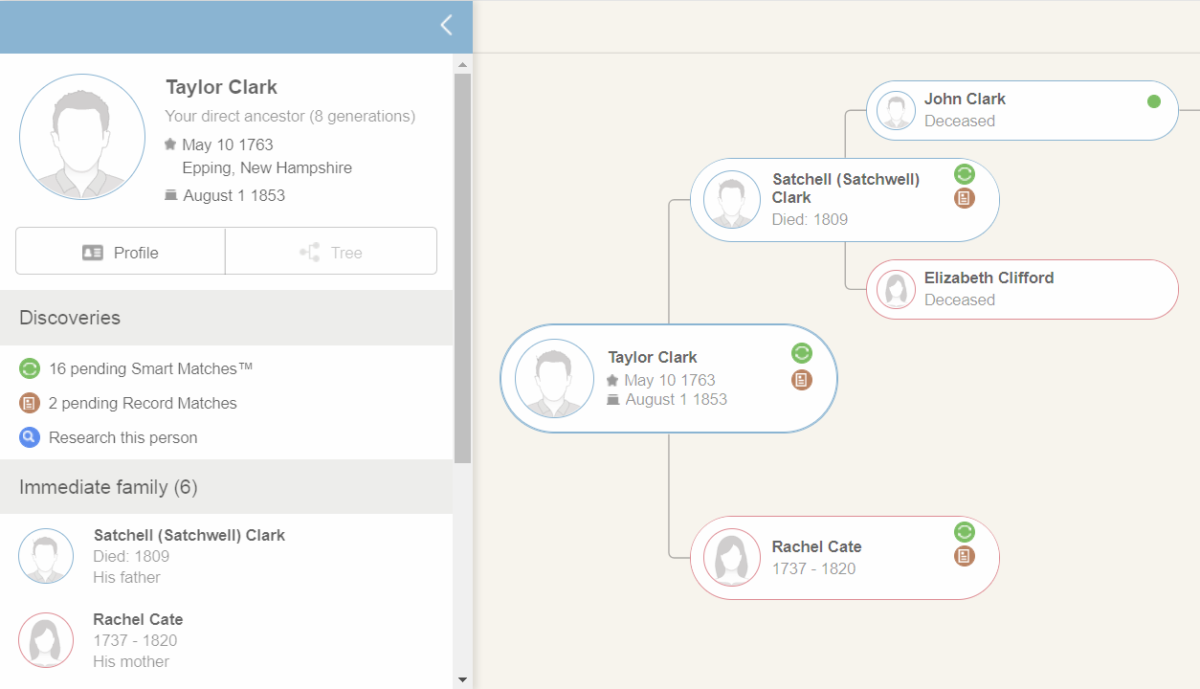The image size is (1200, 689).
Task: Click the brown Record Matches icon in Discoveries
Action: coord(28,403)
